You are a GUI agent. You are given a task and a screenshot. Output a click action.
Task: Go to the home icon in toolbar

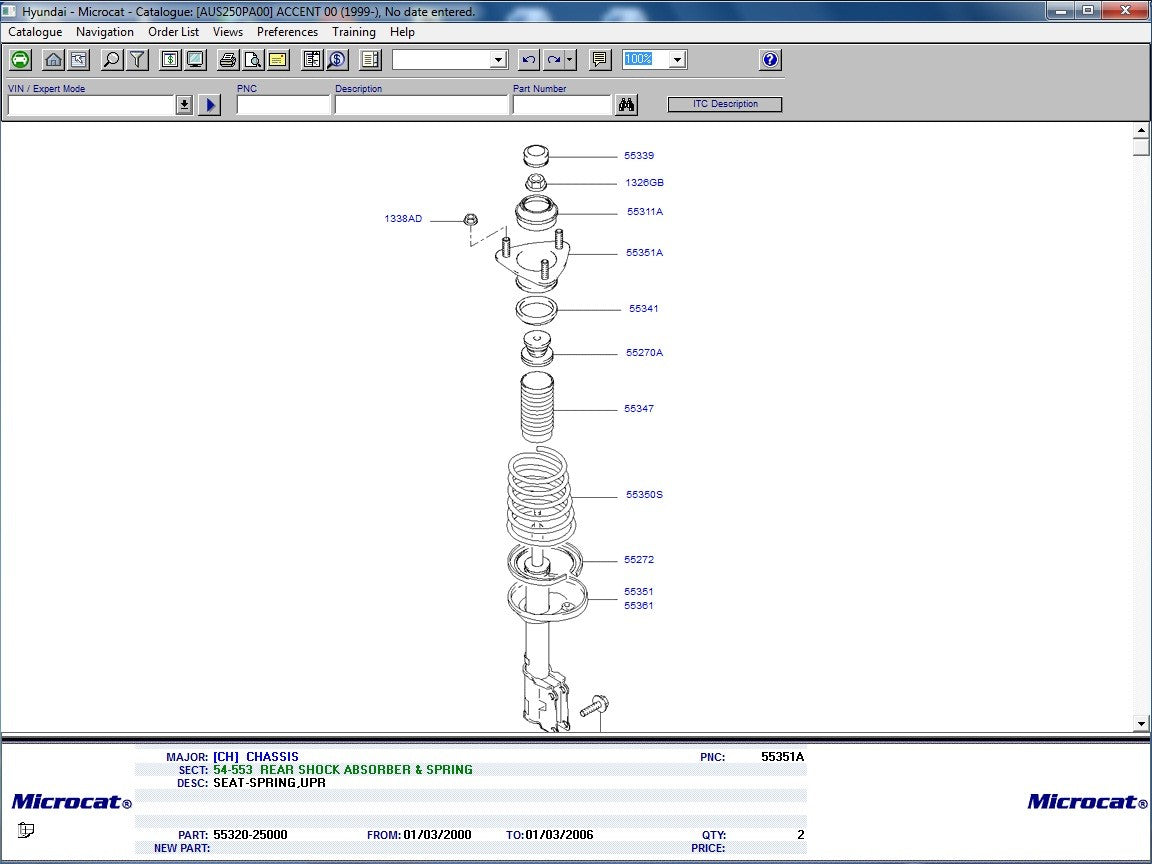(53, 60)
